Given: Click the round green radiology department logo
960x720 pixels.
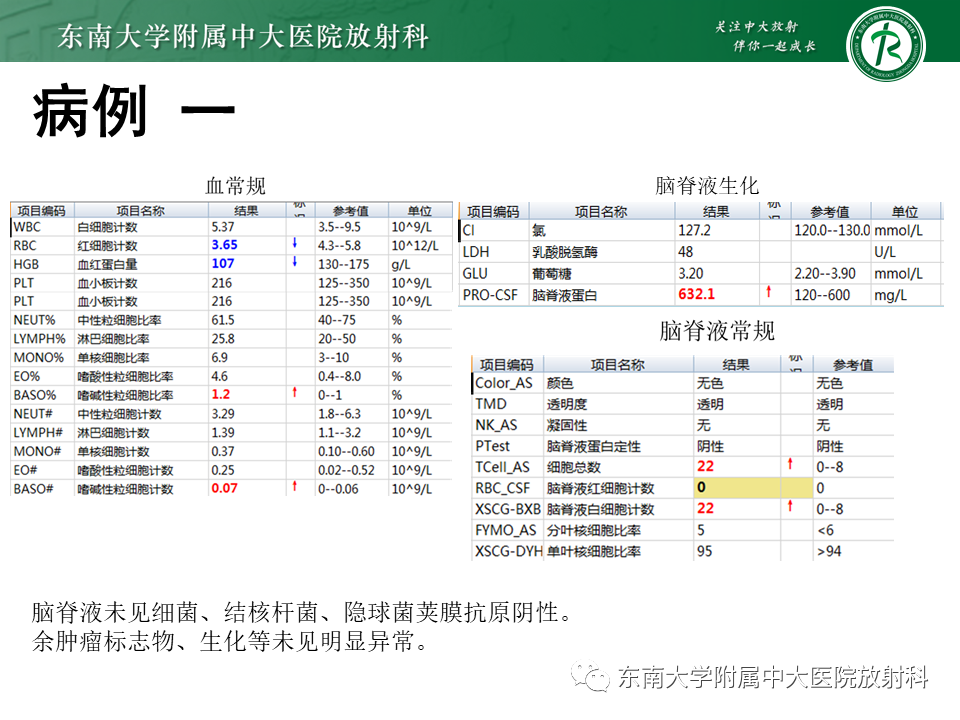Looking at the screenshot, I should coord(885,44).
